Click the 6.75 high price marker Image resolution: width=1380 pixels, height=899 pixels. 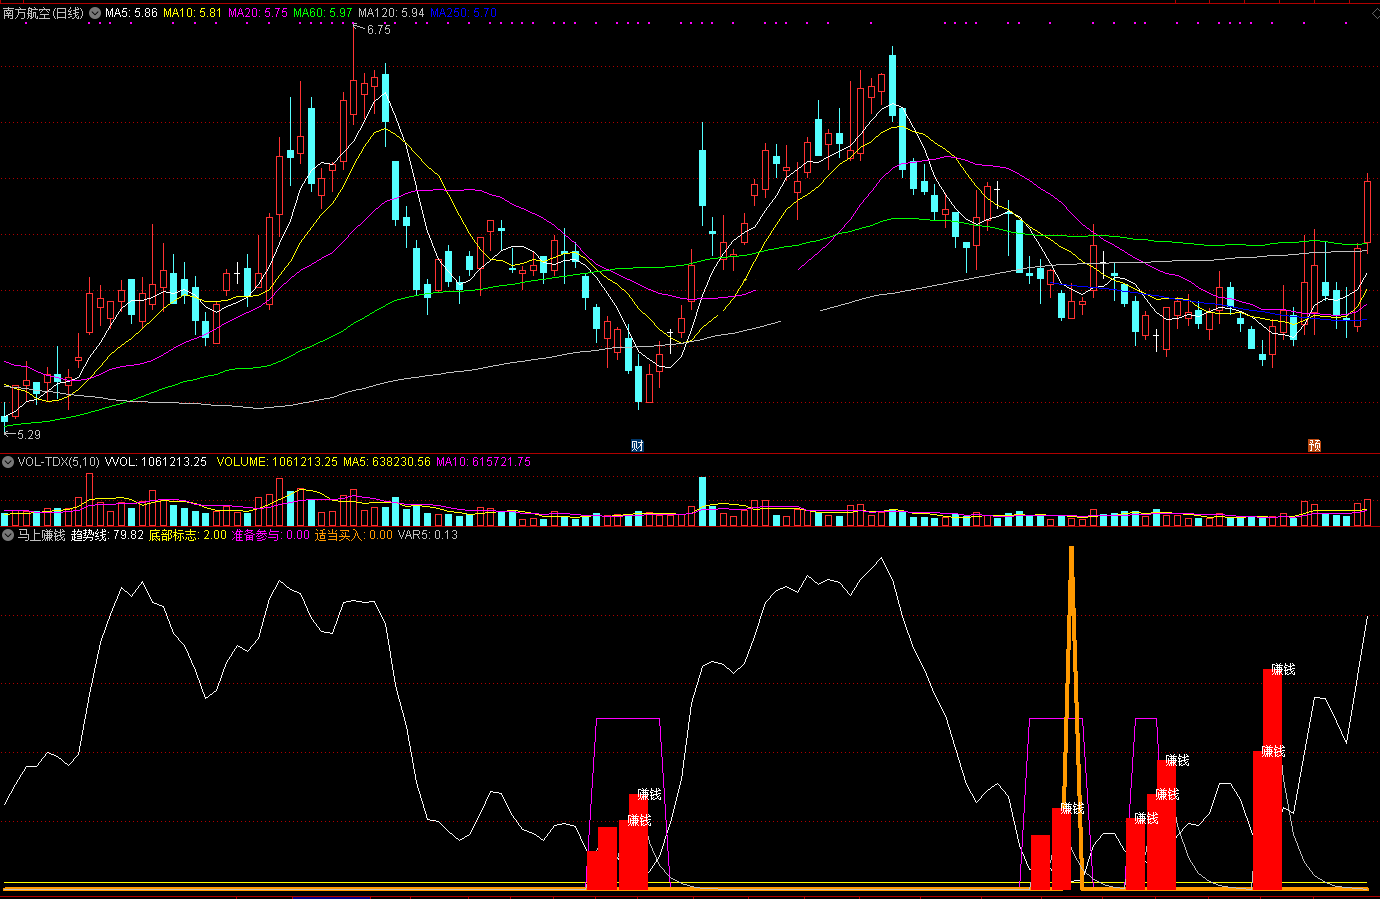[x=379, y=30]
